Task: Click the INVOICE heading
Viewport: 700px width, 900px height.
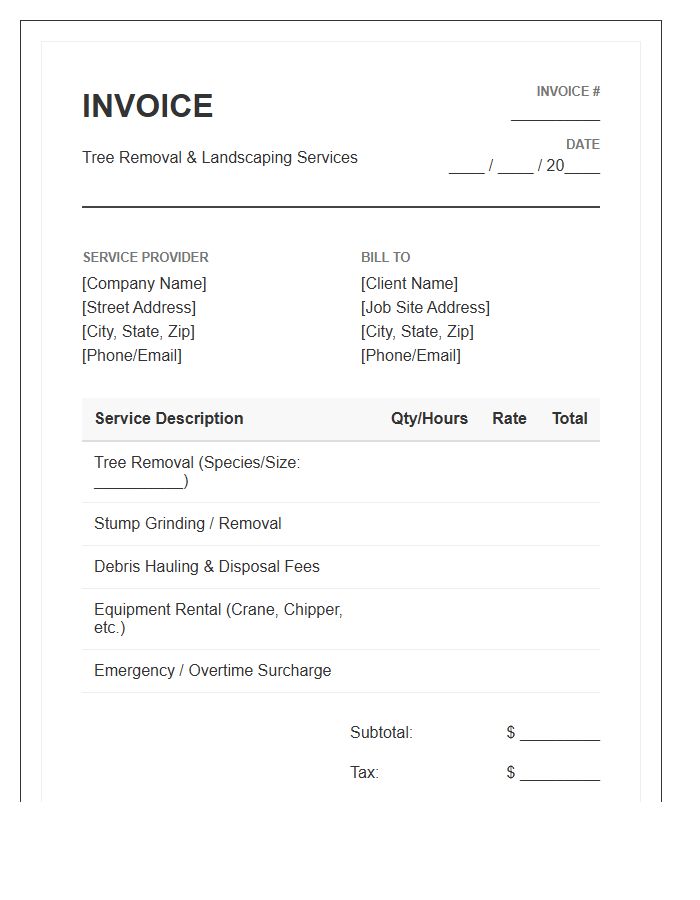Action: [x=147, y=106]
